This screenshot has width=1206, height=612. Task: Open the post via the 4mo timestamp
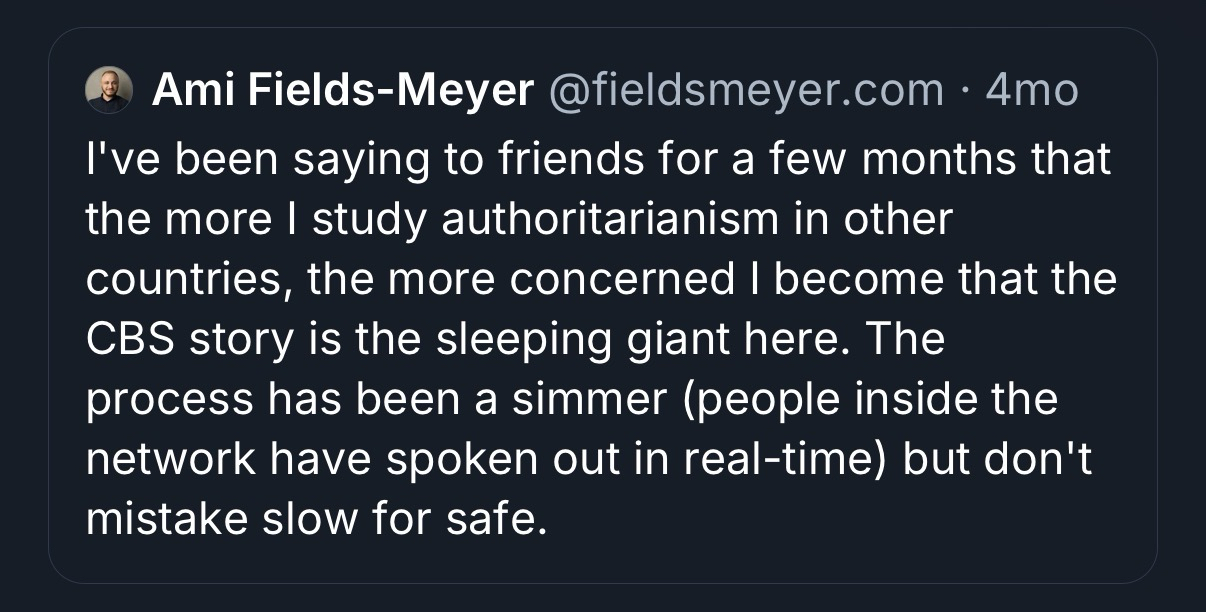tap(1031, 91)
